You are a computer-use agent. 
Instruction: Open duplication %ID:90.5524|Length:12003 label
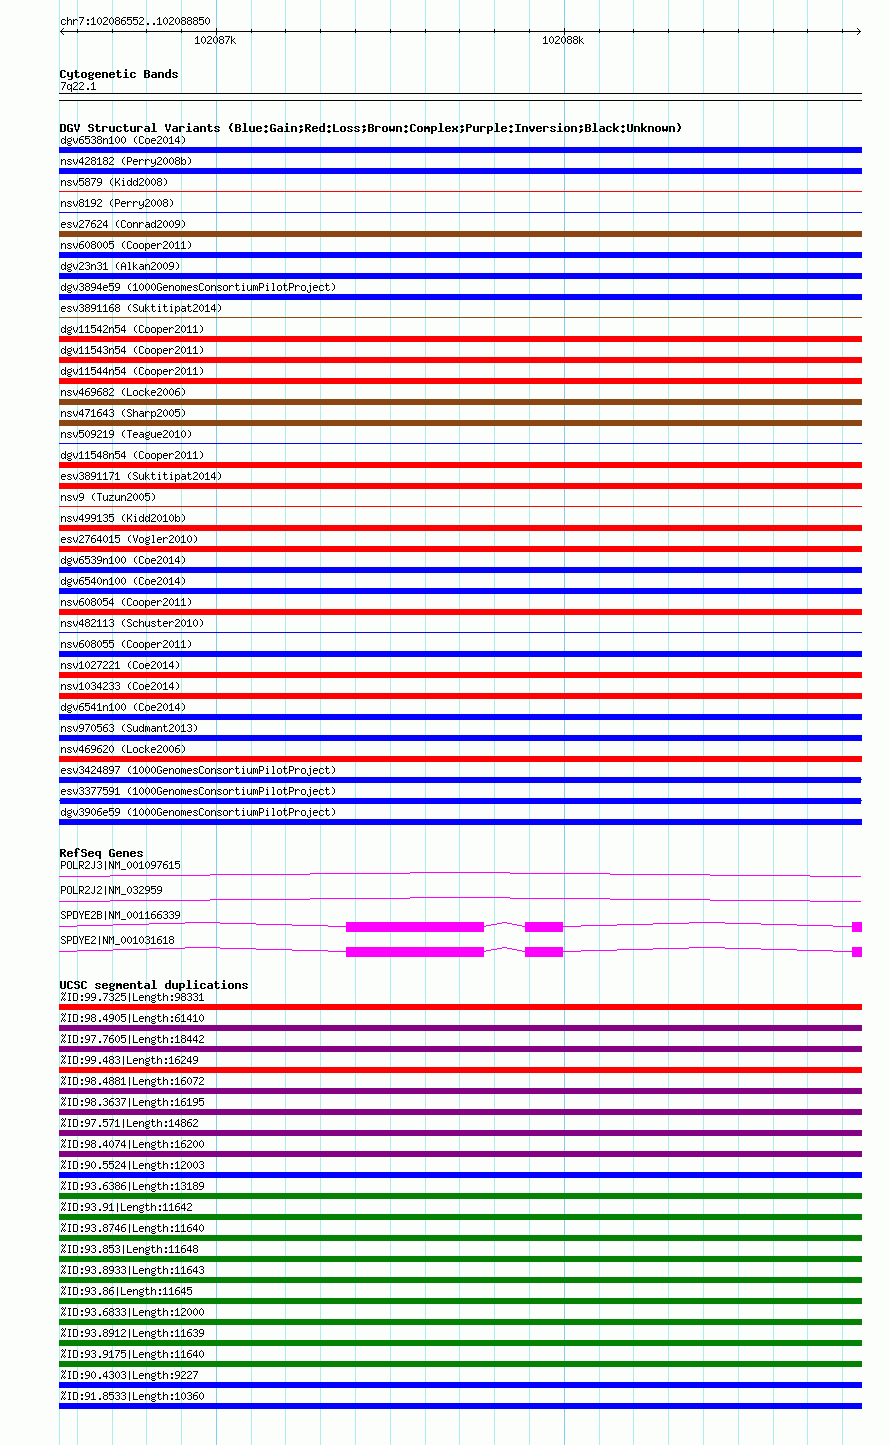(x=132, y=1165)
